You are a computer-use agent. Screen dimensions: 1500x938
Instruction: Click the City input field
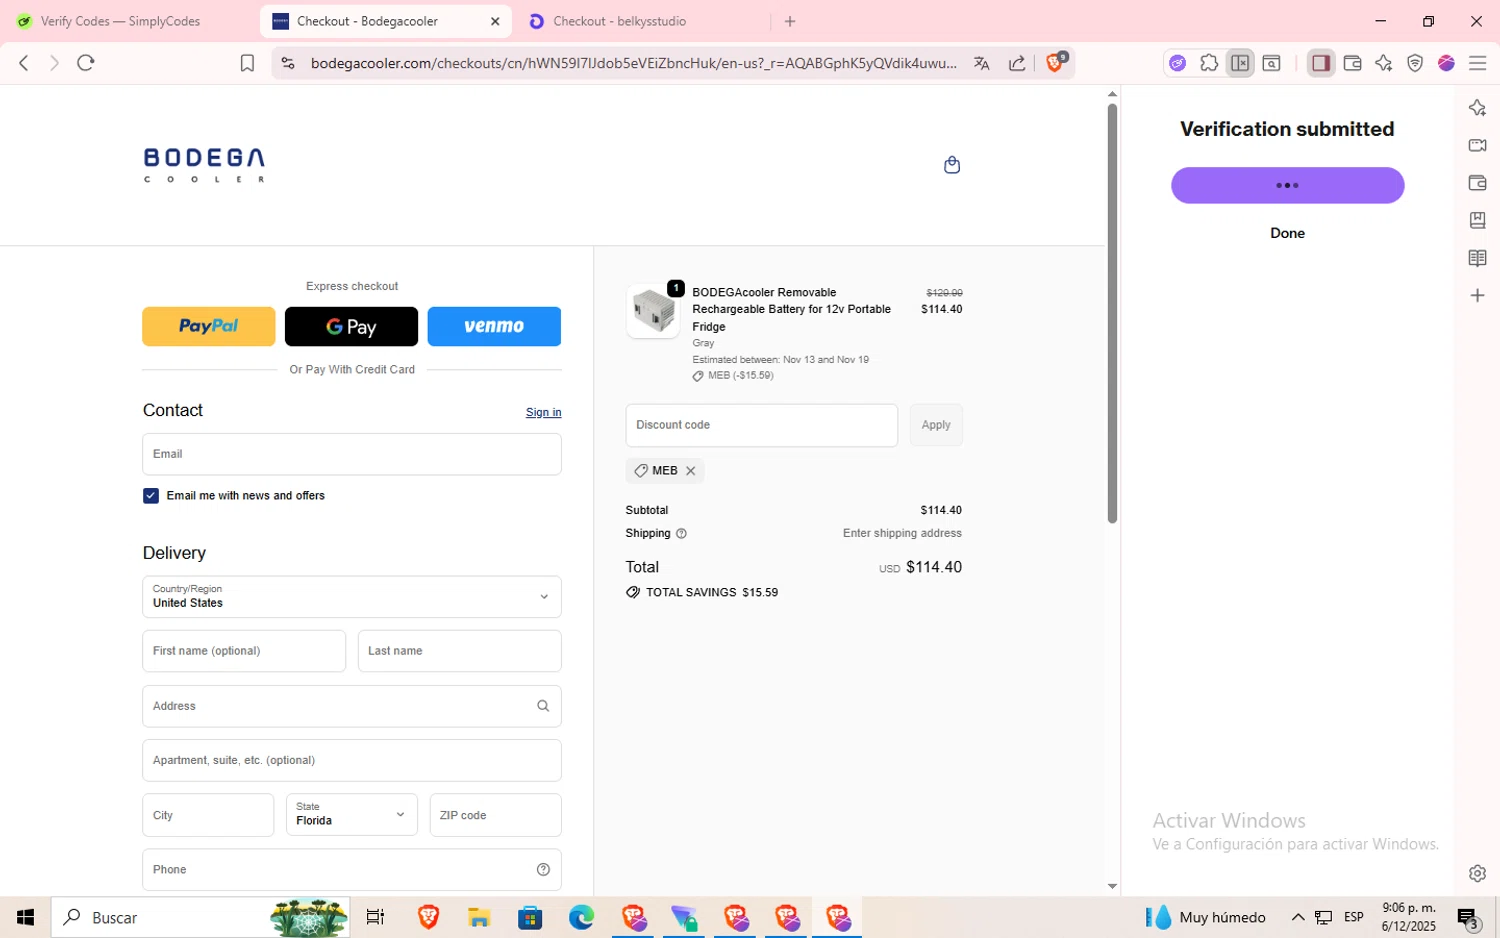click(x=208, y=815)
